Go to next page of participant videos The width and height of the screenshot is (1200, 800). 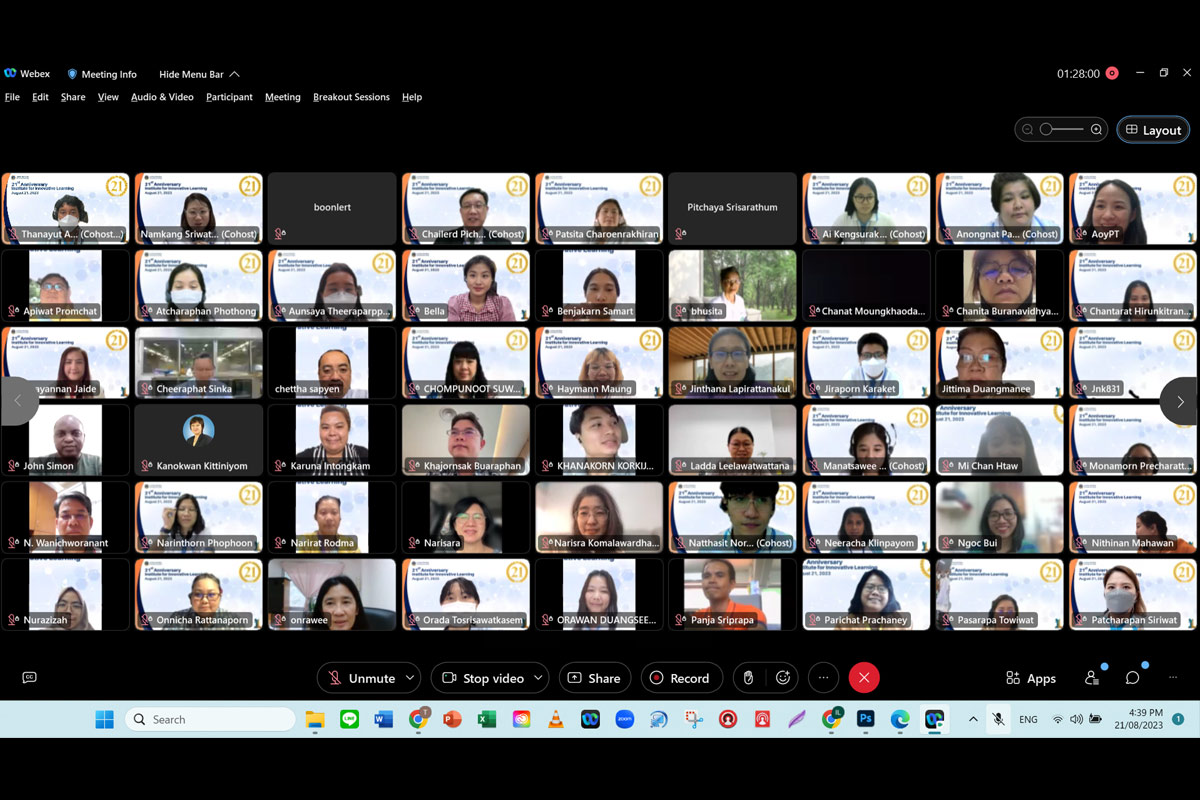(1180, 402)
